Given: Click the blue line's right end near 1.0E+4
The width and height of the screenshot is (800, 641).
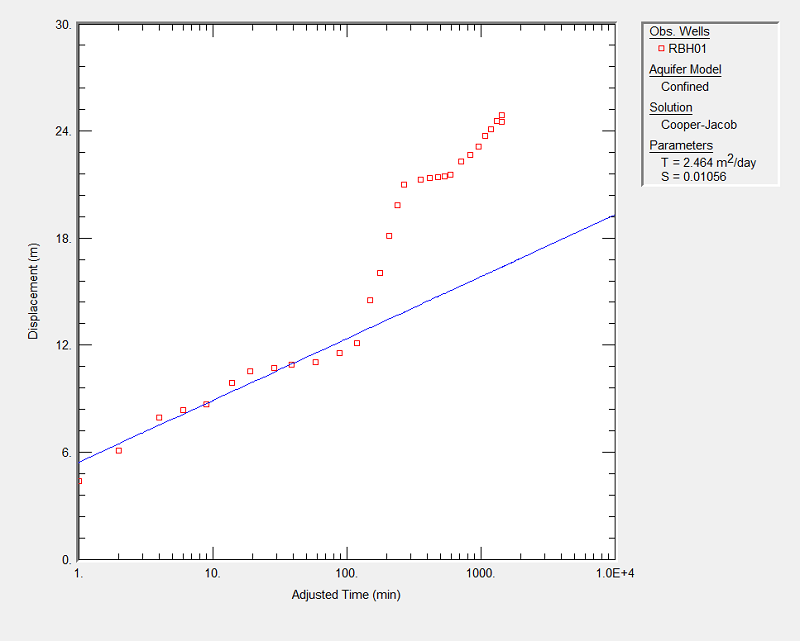Looking at the screenshot, I should point(611,216).
